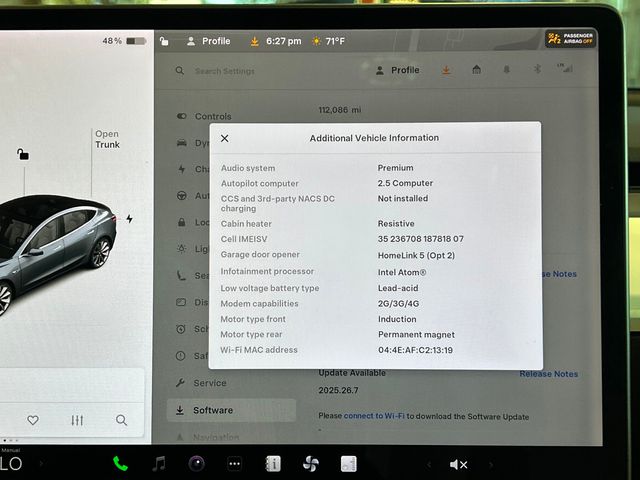Viewport: 640px width, 480px height.
Task: Open the equalizer sliders icon
Action: tap(77, 420)
